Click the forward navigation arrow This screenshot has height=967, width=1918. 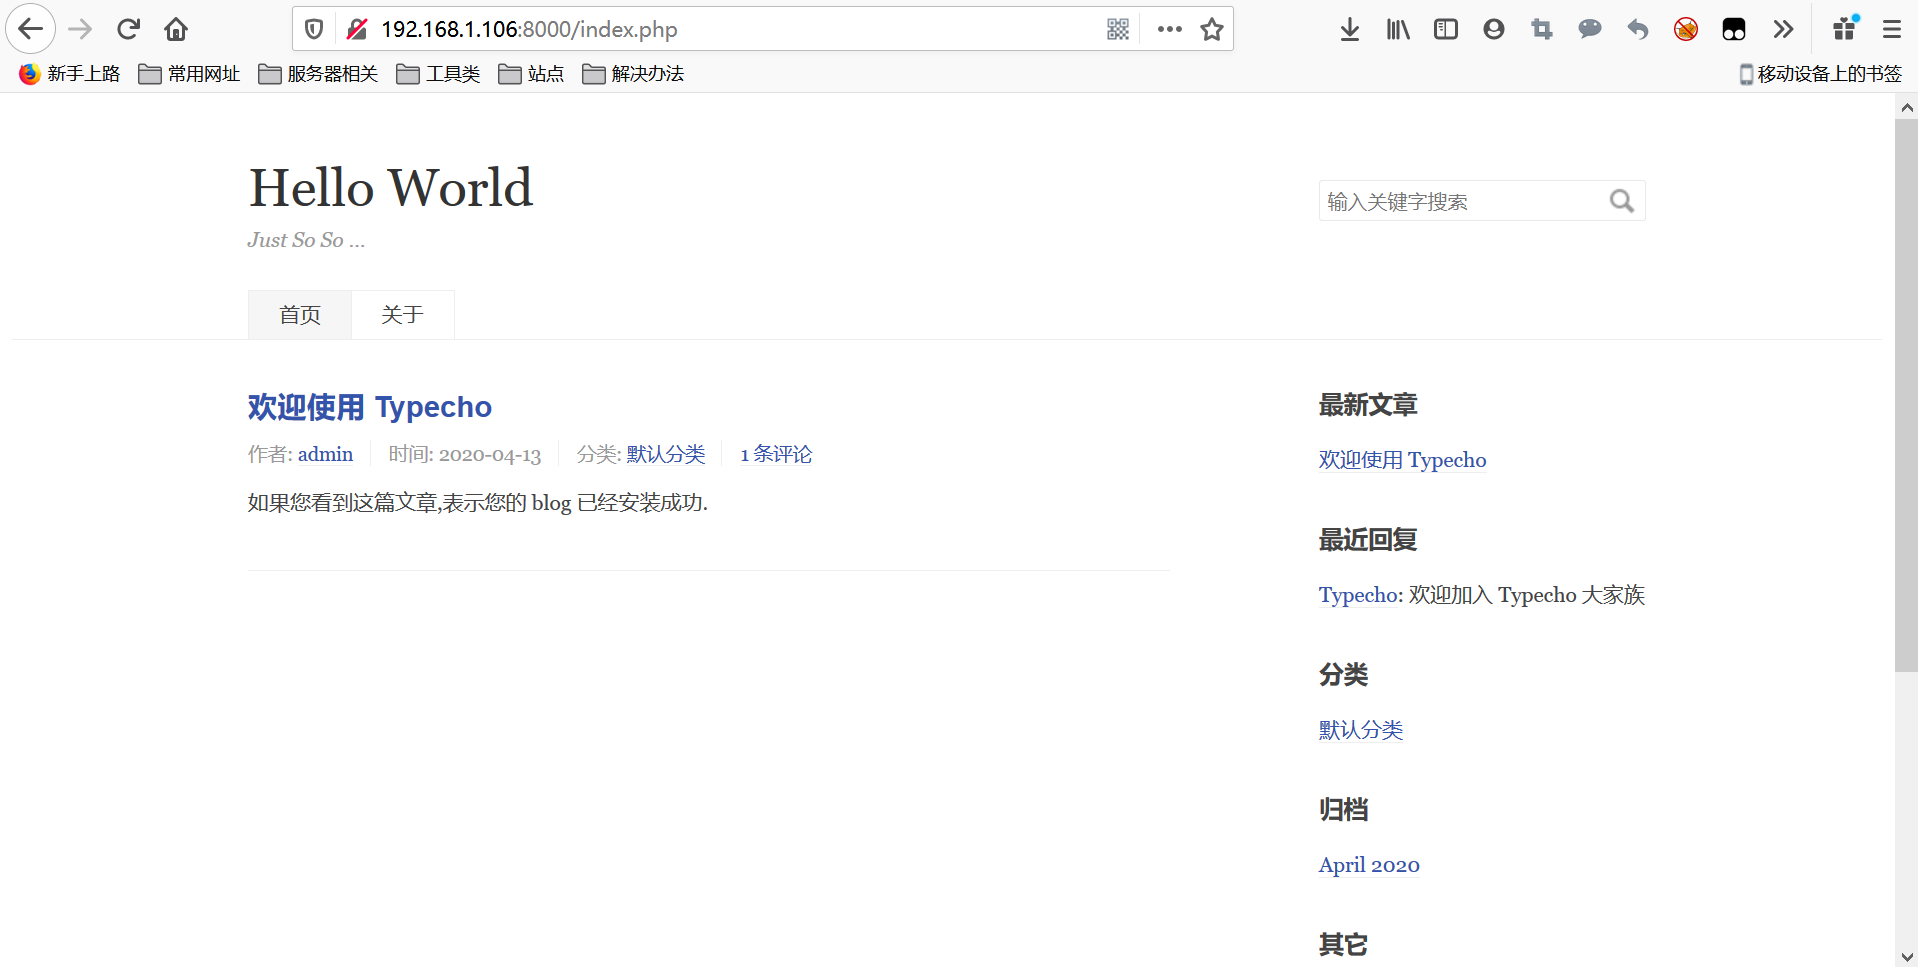pos(80,29)
